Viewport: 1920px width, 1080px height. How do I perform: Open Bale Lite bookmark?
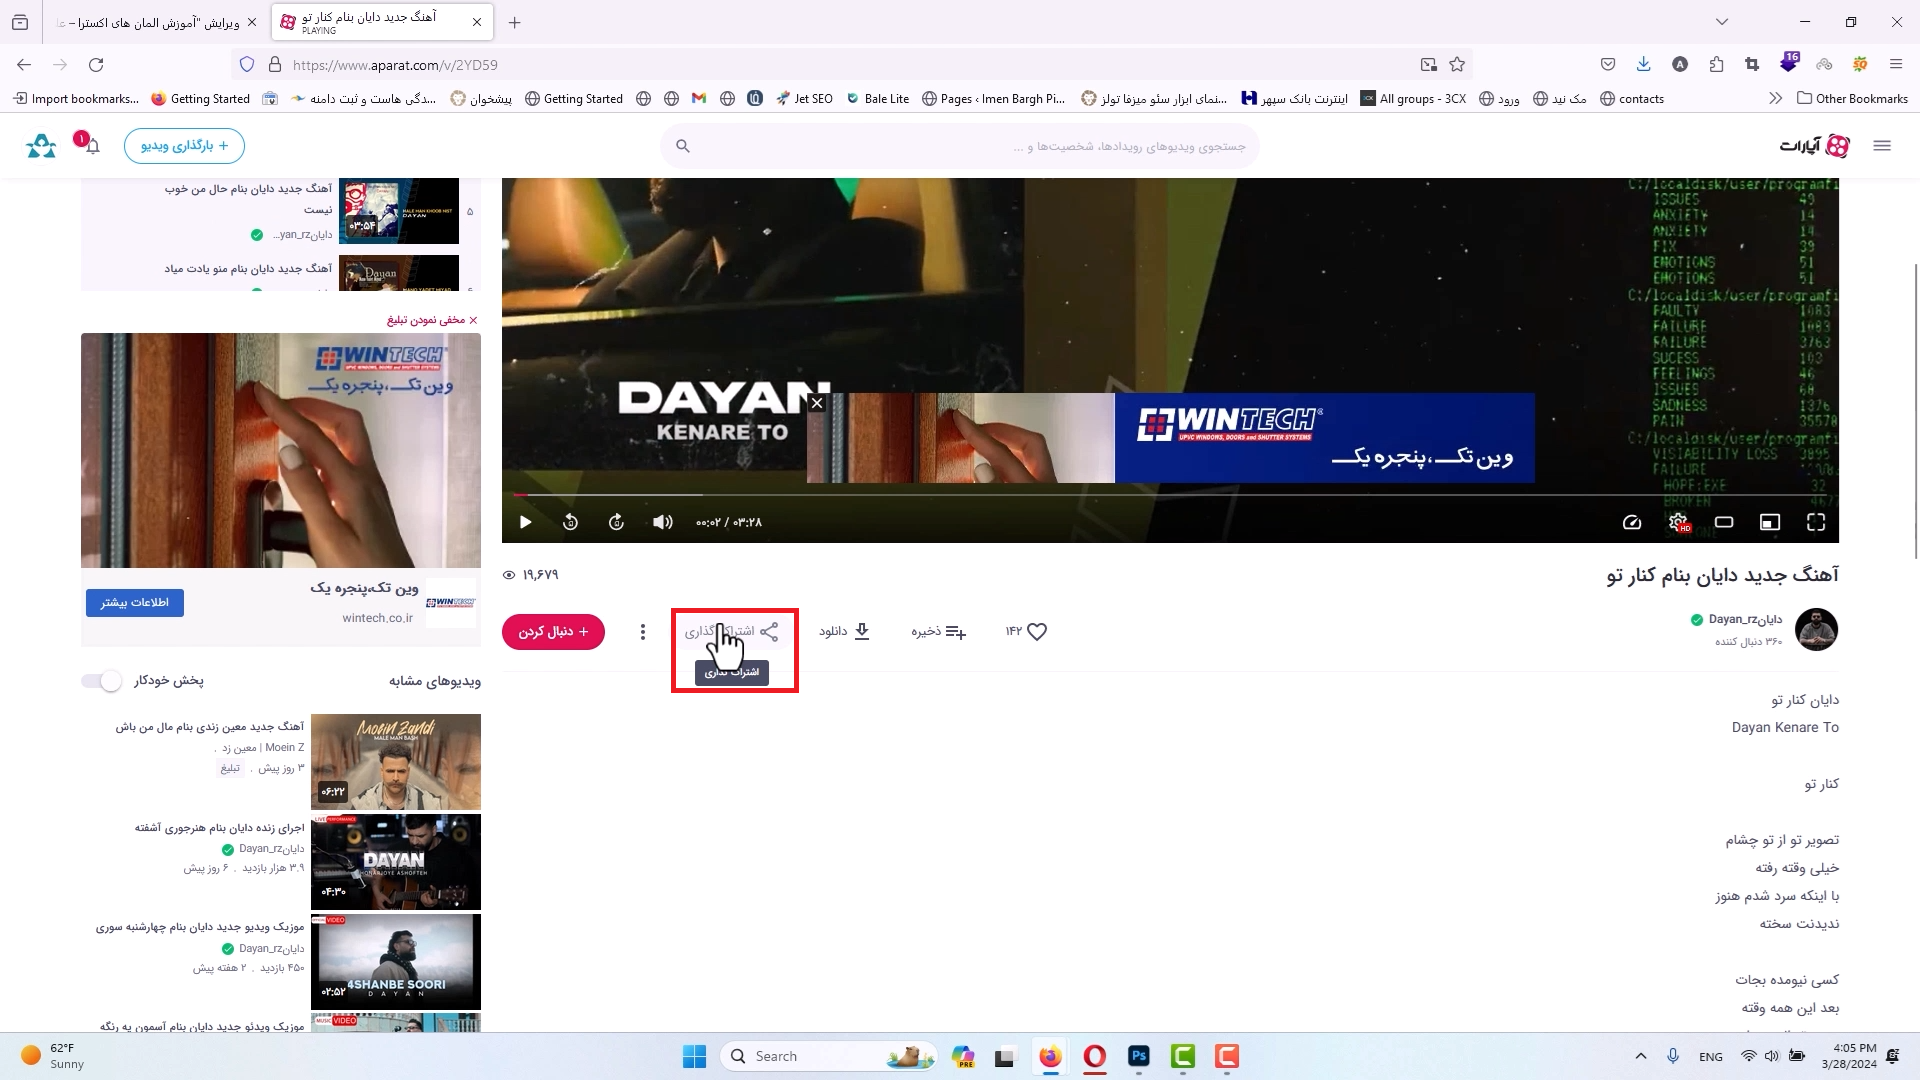click(x=878, y=99)
